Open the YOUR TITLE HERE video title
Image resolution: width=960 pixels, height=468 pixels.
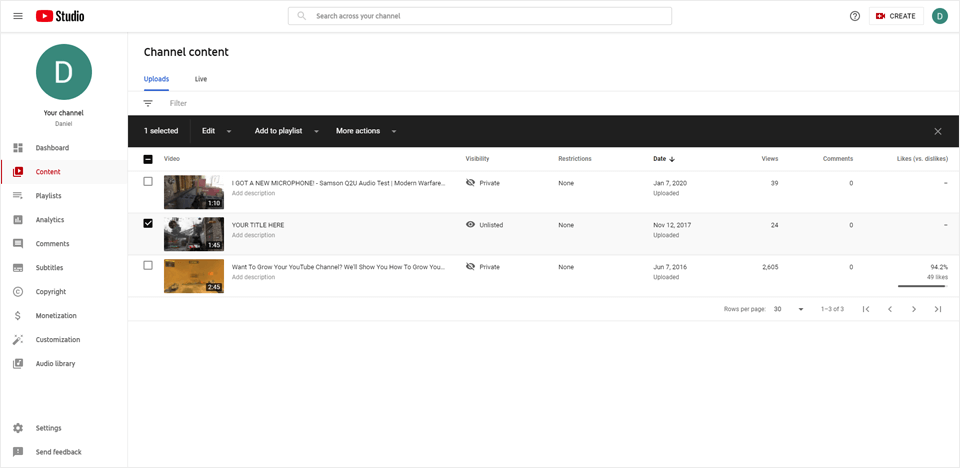click(258, 225)
